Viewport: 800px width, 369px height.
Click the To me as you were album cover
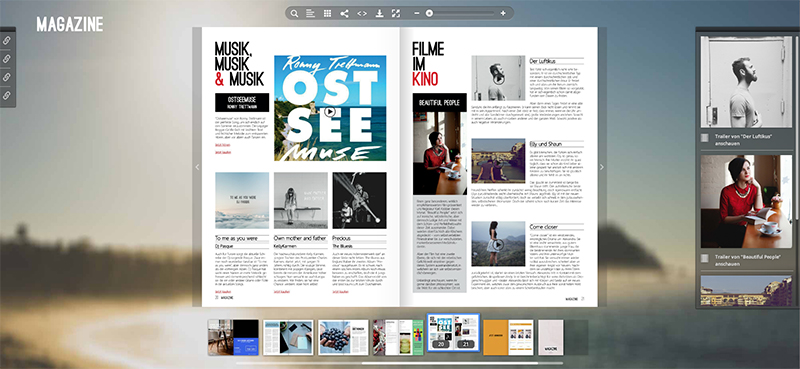[242, 200]
